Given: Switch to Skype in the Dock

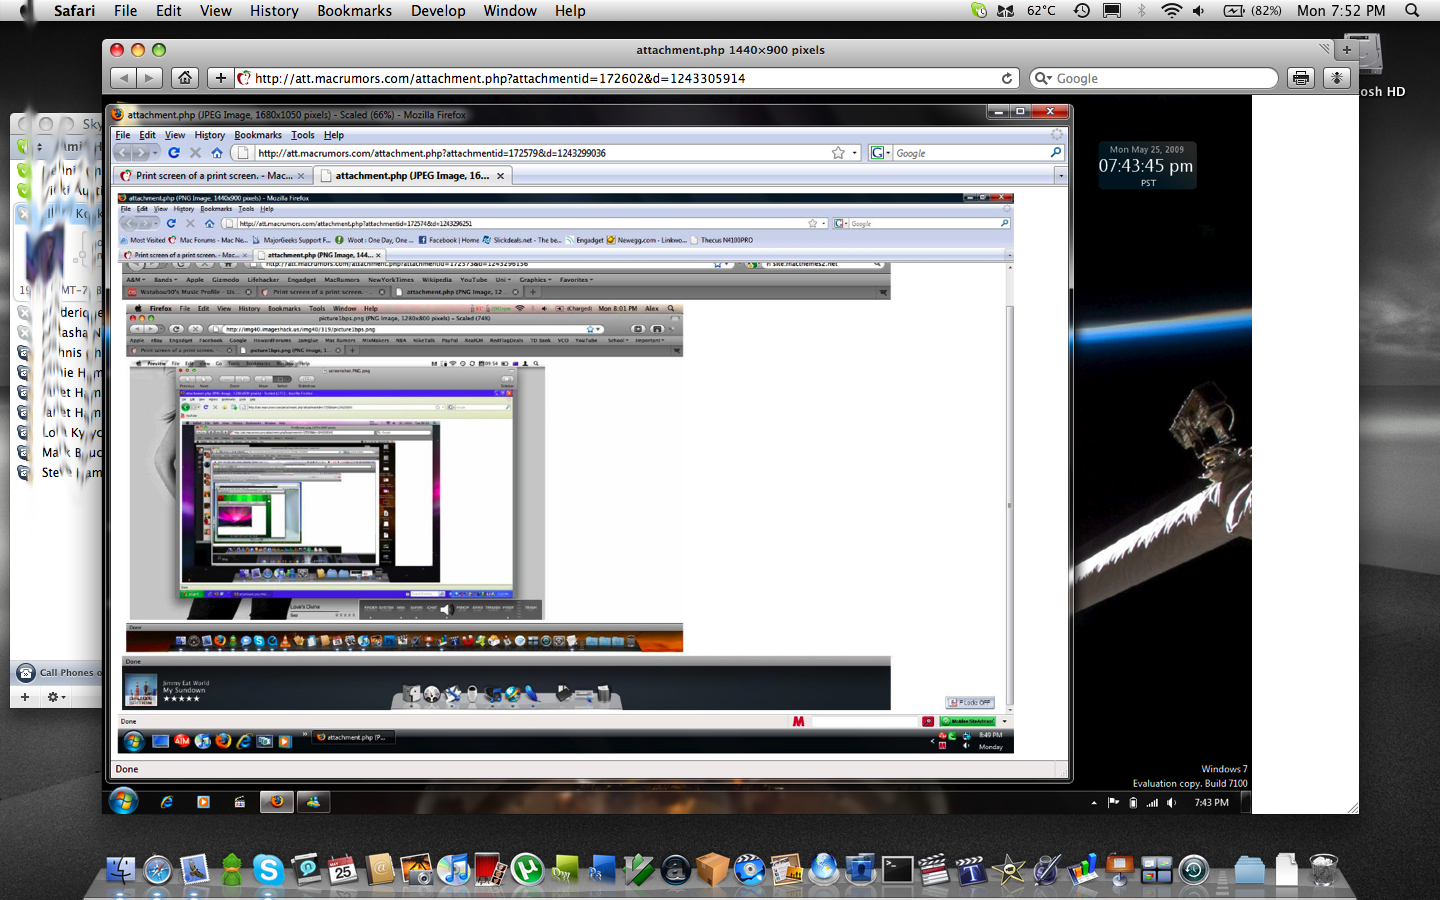Looking at the screenshot, I should (x=268, y=869).
